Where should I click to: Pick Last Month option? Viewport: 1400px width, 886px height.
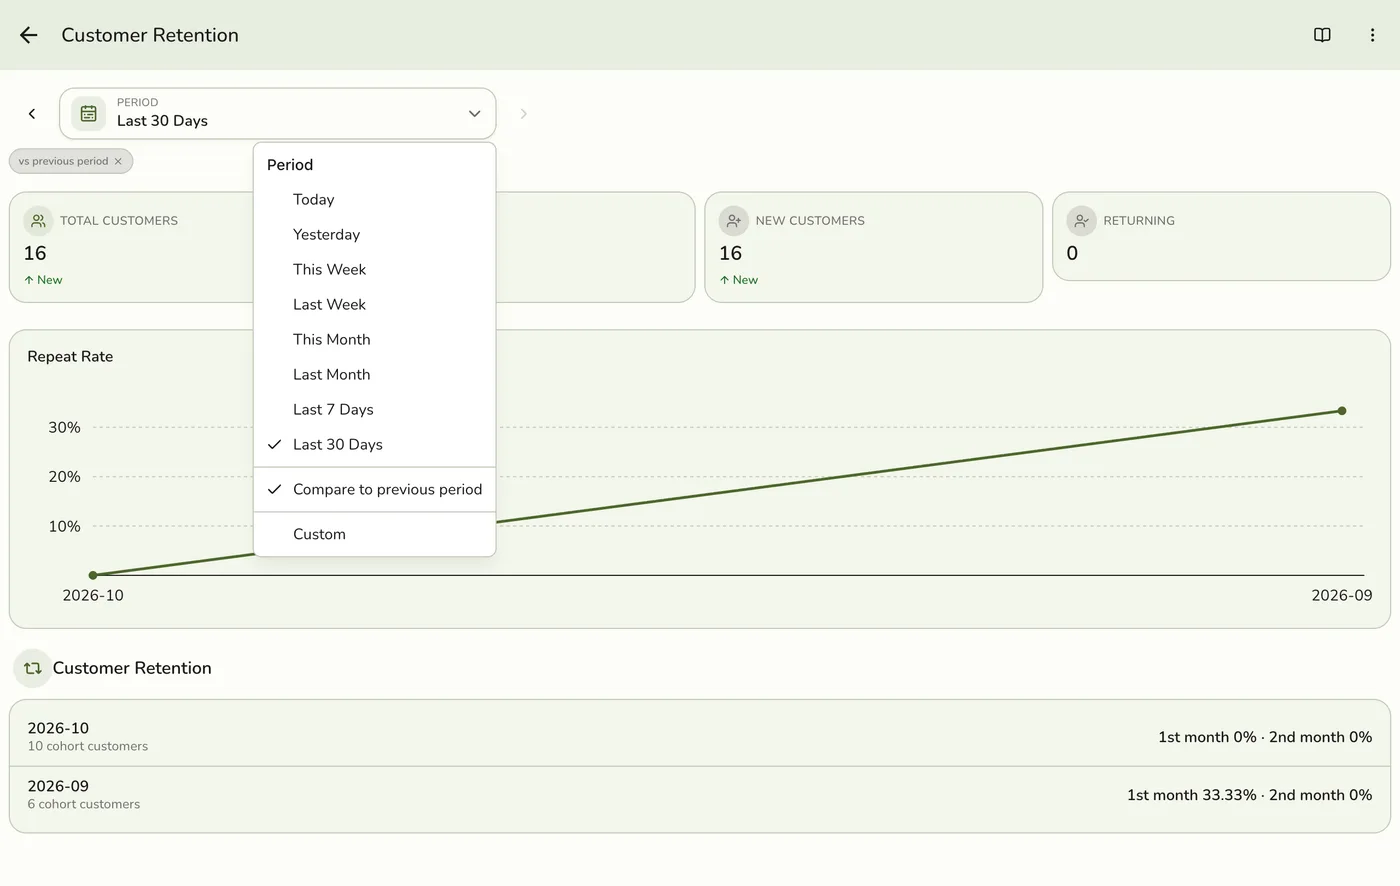[375, 375]
